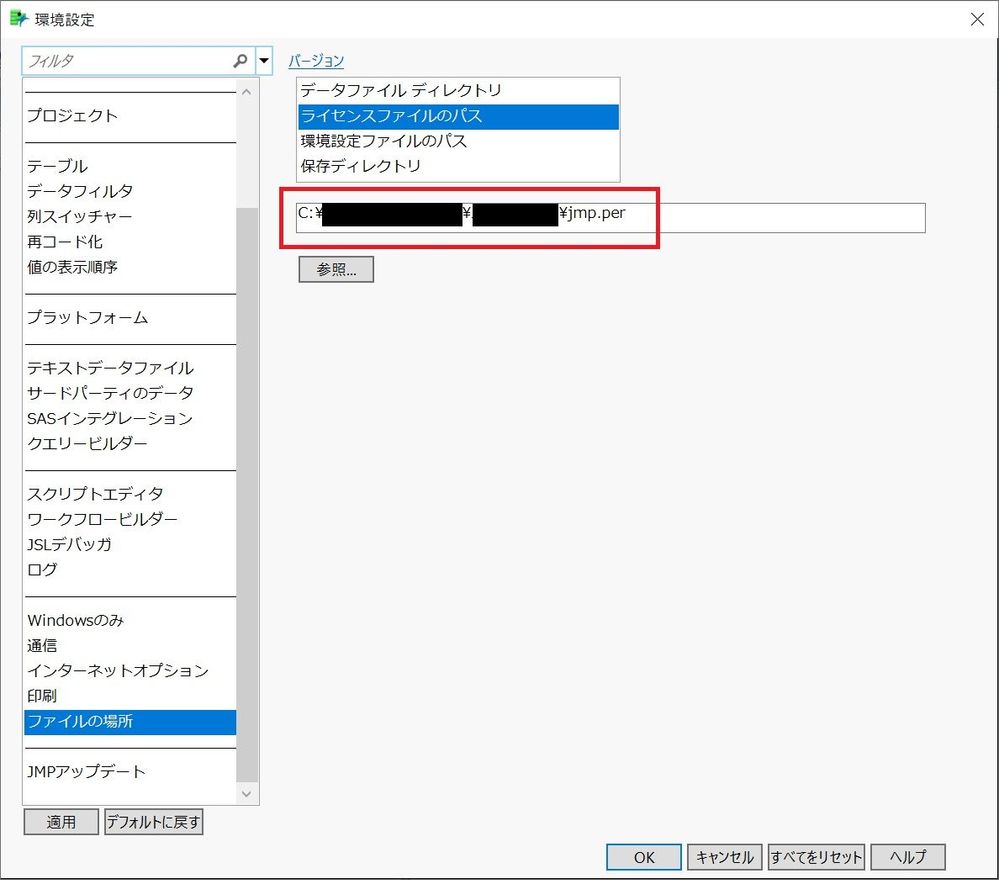
Task: Select 環境設定ファイルのパス in the list
Action: [x=458, y=141]
